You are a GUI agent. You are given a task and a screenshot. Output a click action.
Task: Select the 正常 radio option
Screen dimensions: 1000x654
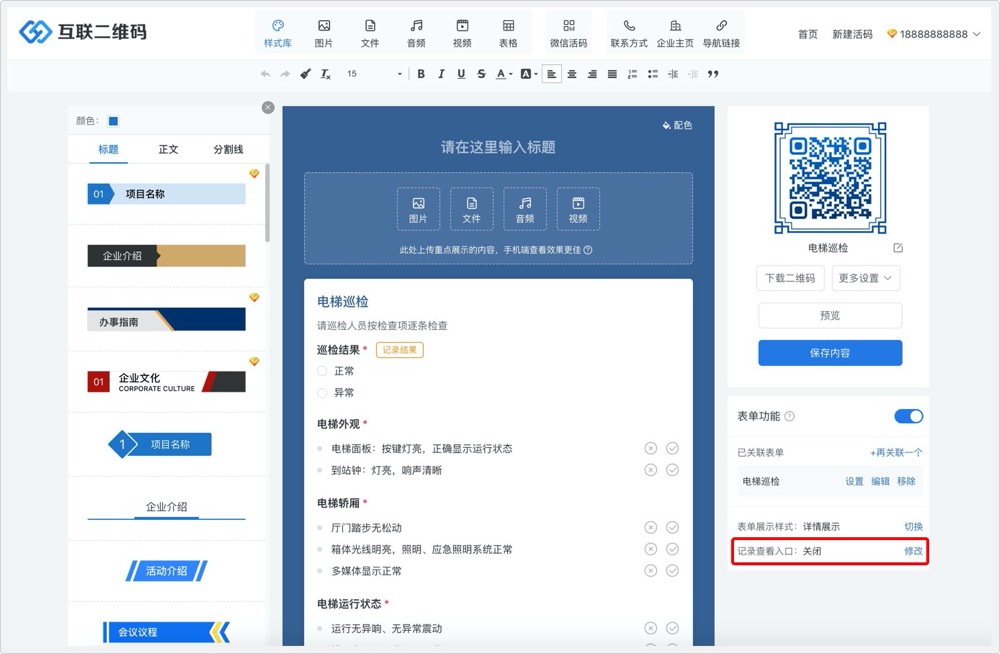(x=322, y=371)
